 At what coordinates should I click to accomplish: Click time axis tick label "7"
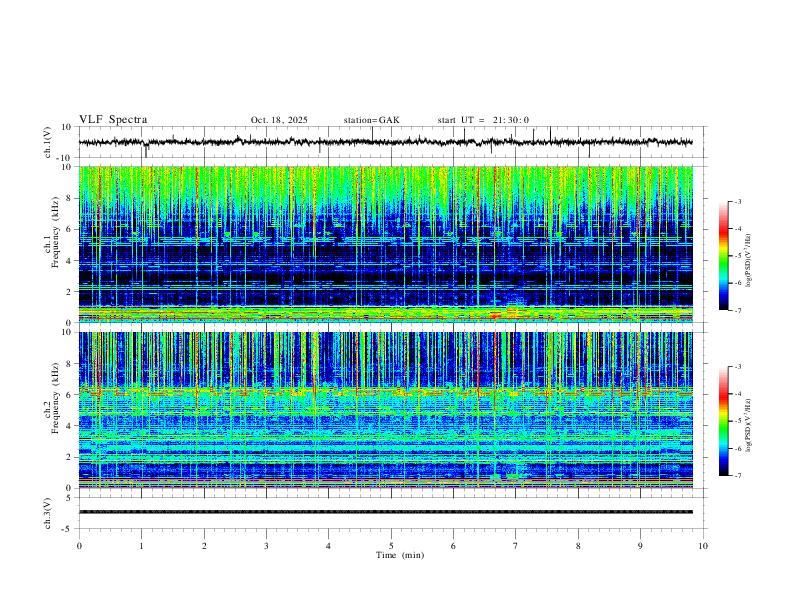tap(516, 546)
